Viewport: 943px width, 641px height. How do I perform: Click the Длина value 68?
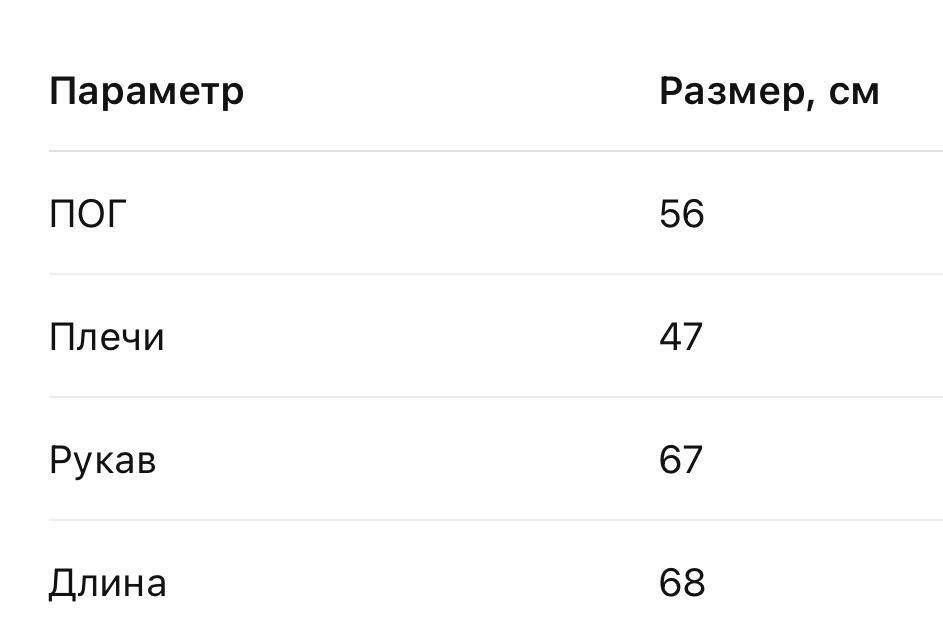pos(681,583)
